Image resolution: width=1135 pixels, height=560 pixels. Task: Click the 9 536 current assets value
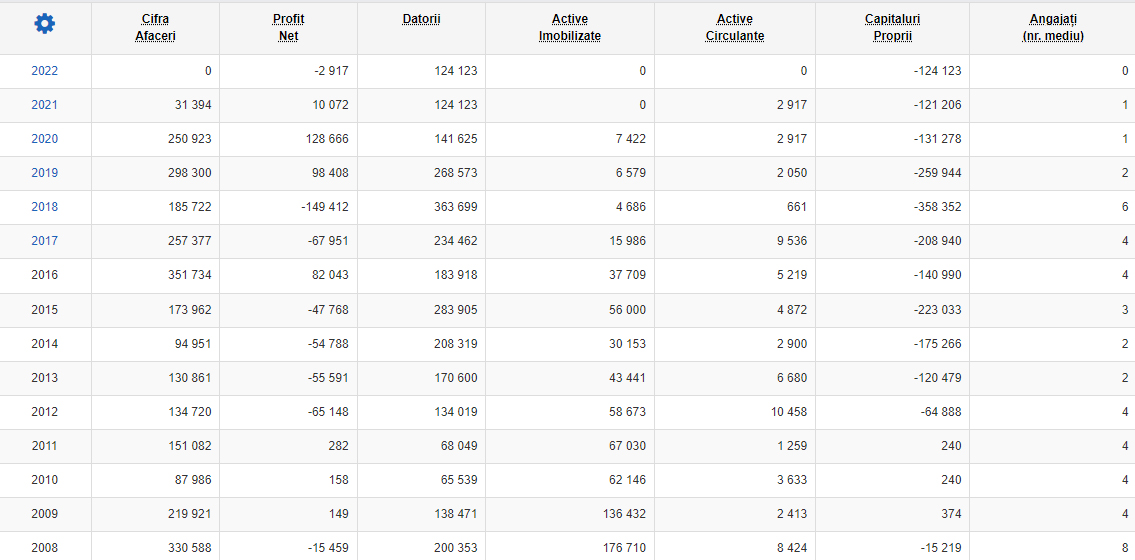pyautogui.click(x=790, y=241)
